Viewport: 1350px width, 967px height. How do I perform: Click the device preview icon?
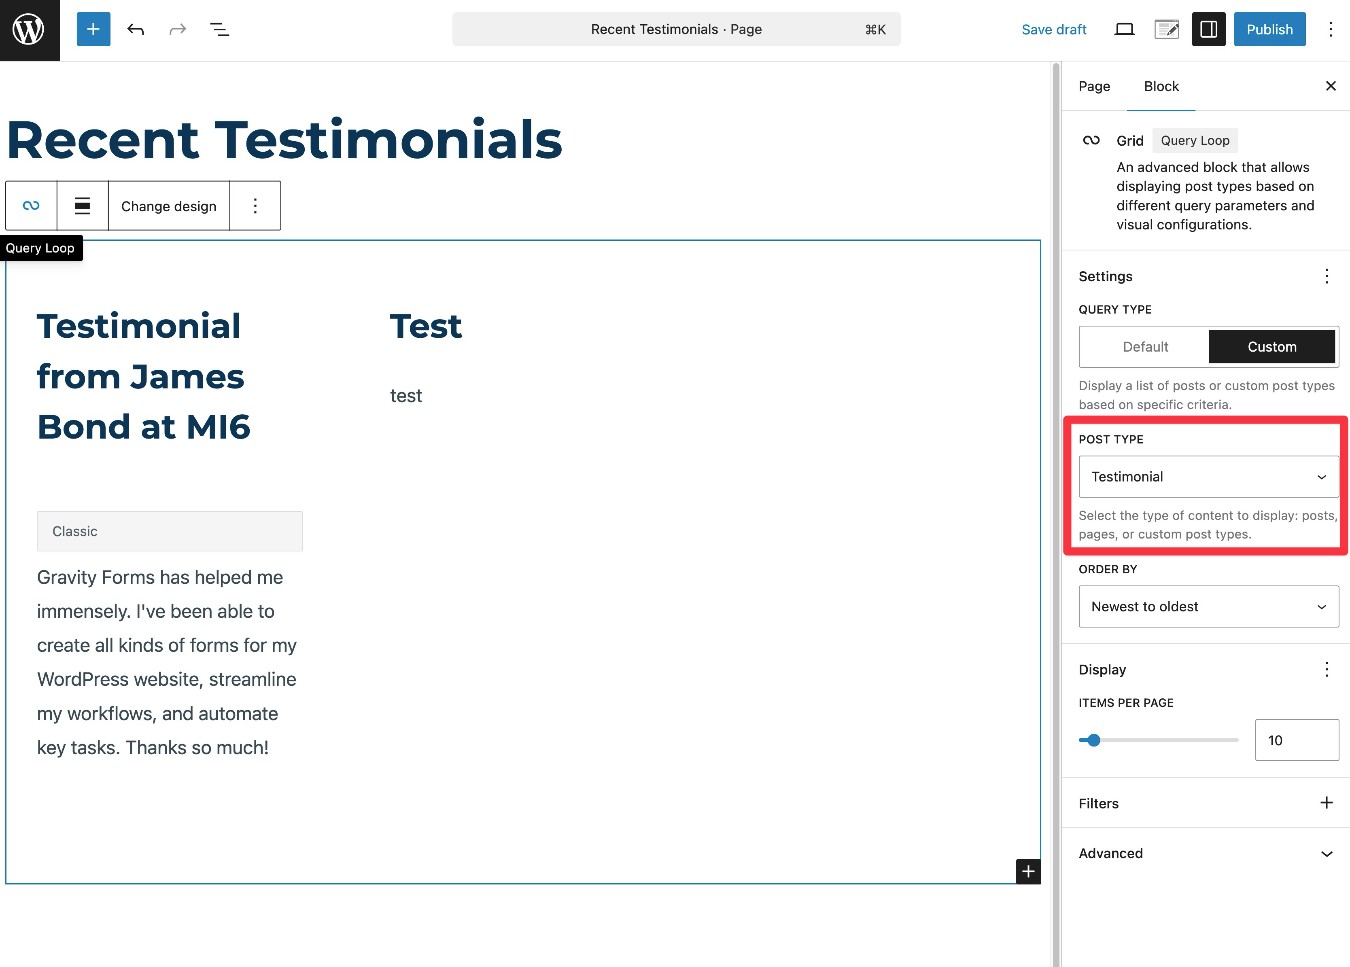point(1124,29)
